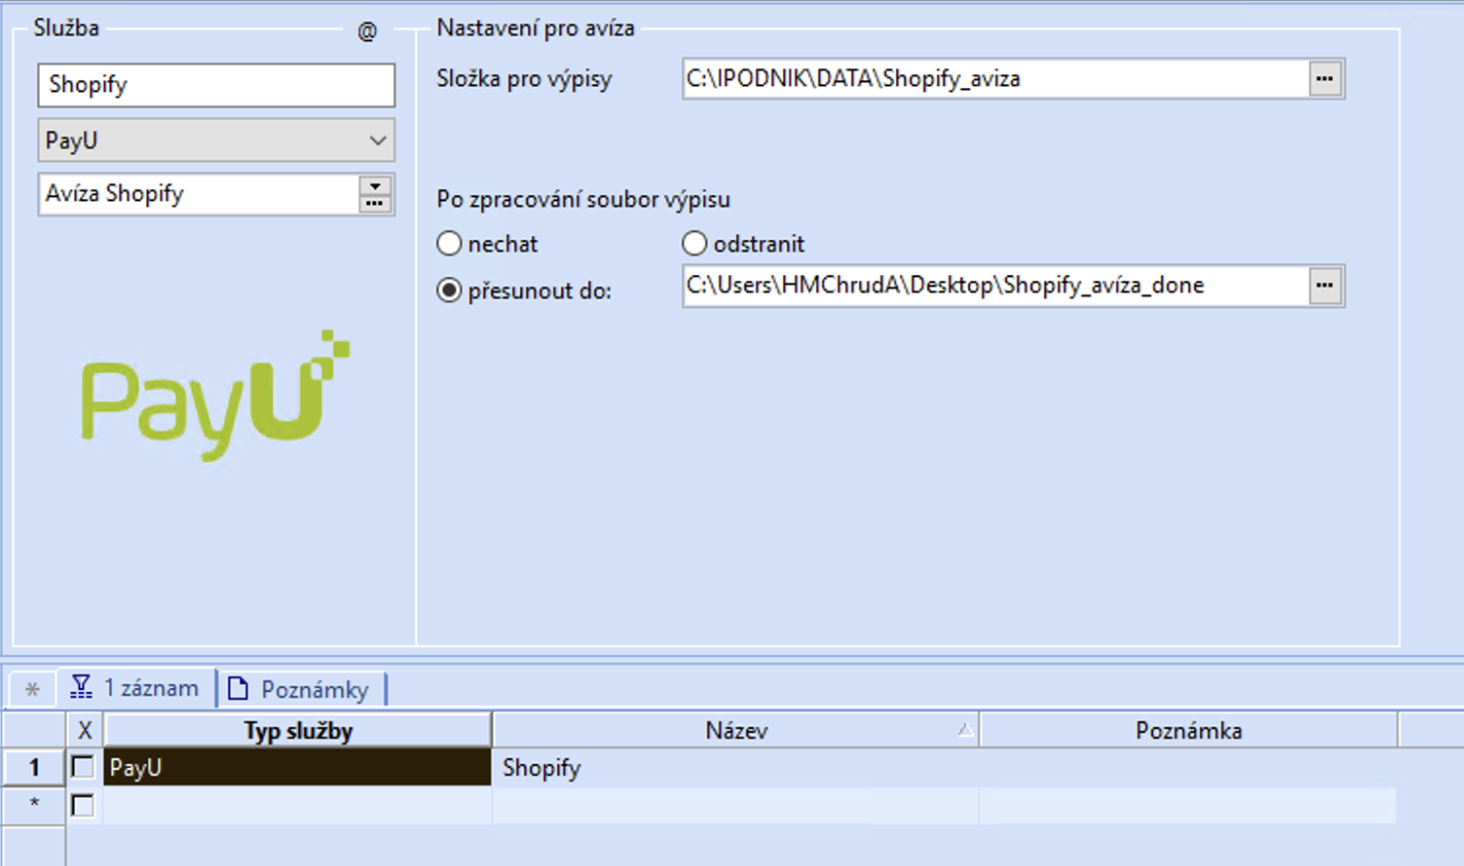Open the Avíza Shopify lookup button
The height and width of the screenshot is (866, 1464).
(x=375, y=194)
